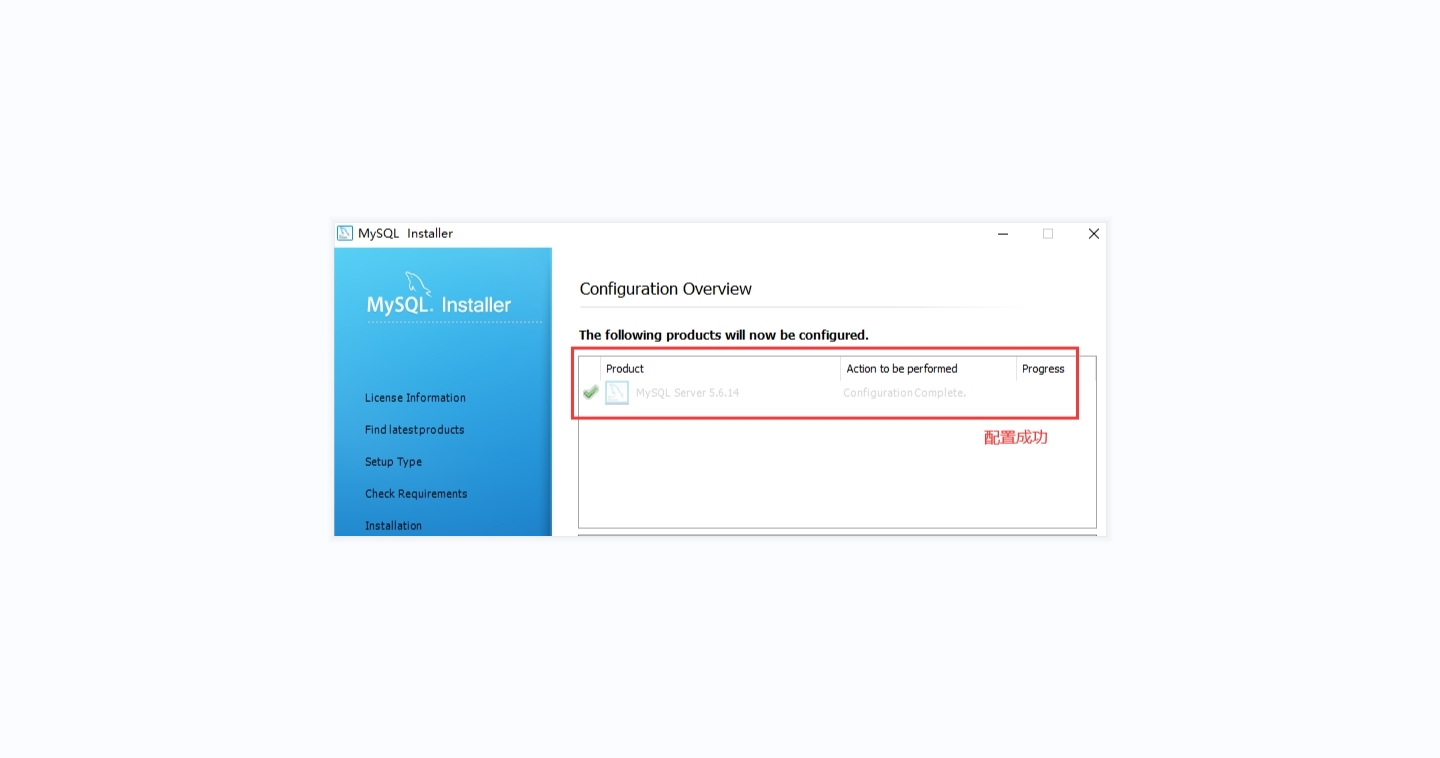
Task: Maximize the MySQL Installer window
Action: point(1048,234)
